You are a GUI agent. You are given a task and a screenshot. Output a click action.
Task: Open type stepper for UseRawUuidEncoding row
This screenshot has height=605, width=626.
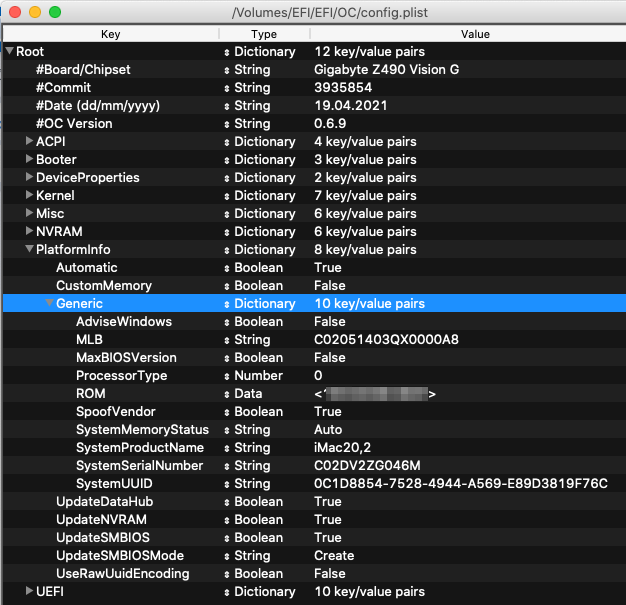coord(227,574)
